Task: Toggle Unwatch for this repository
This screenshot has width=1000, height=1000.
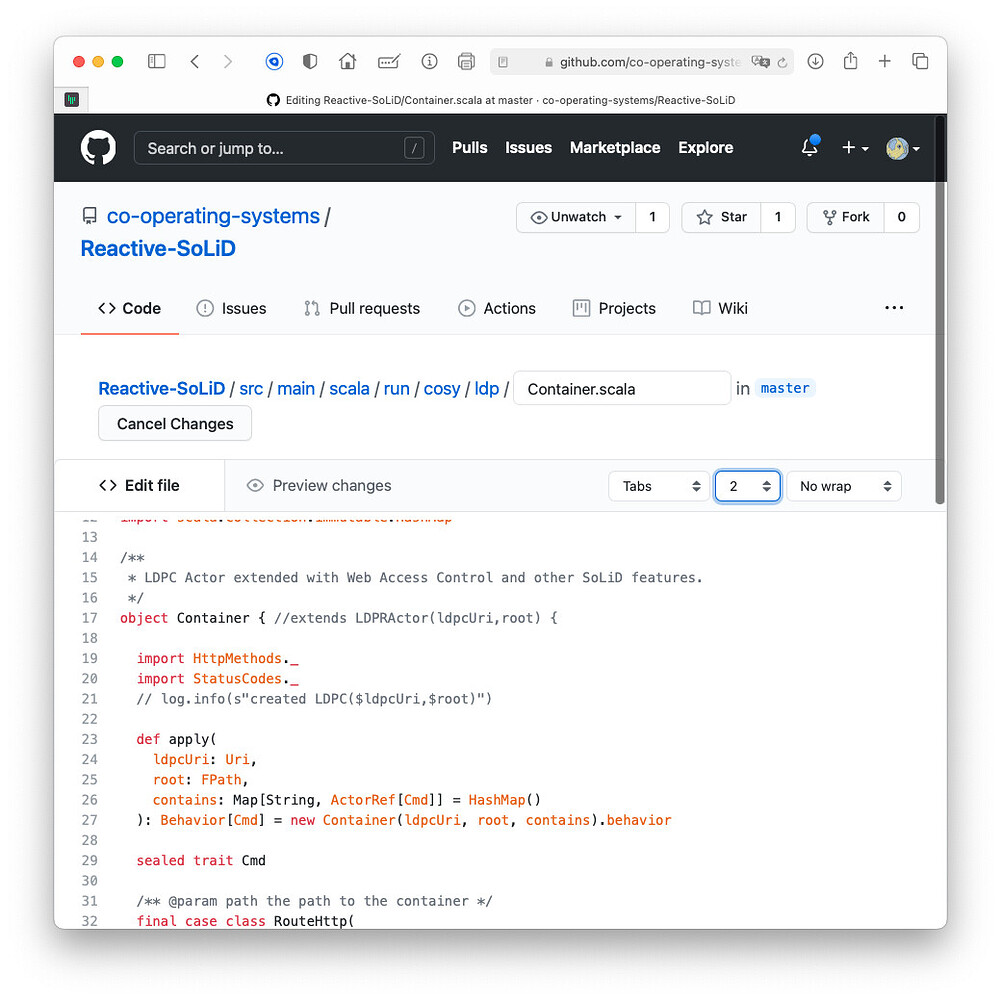Action: click(576, 217)
